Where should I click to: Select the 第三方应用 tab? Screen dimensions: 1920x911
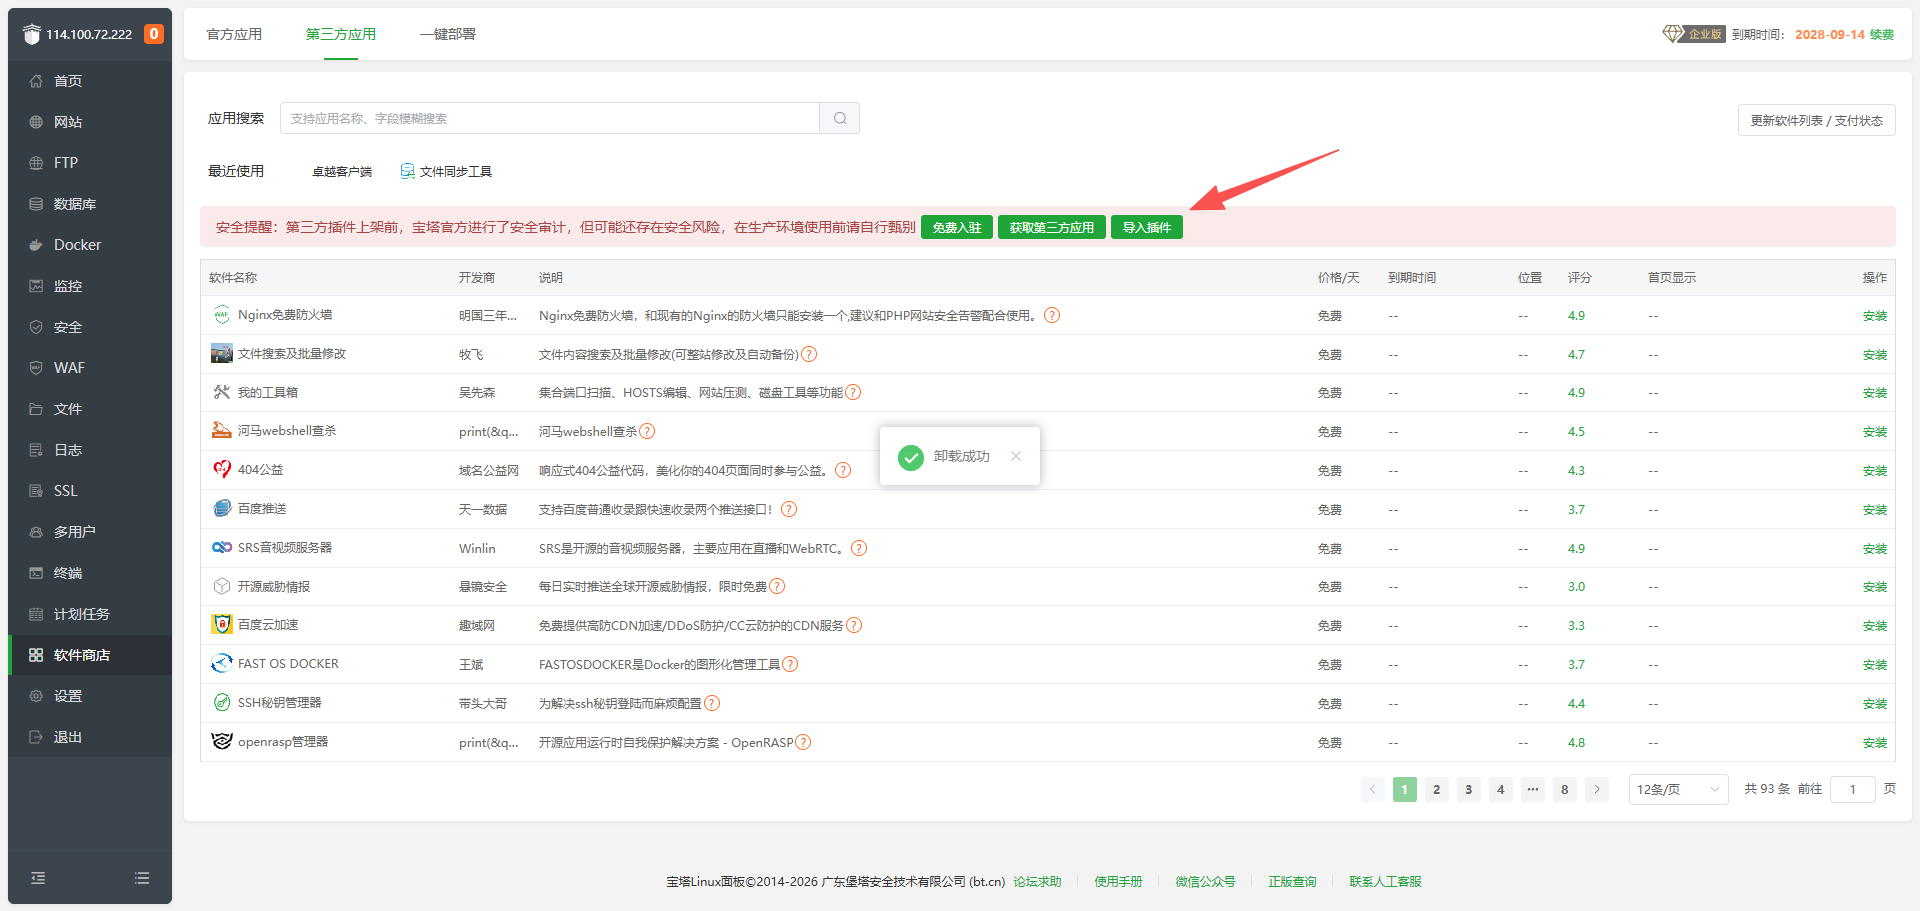341,34
